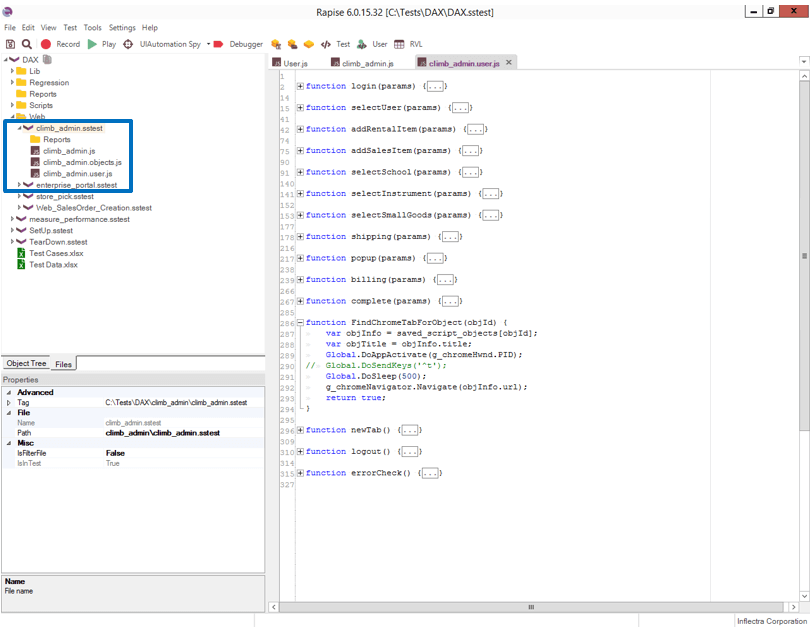
Task: Open UIAutomation Spy crosshair tool
Action: pyautogui.click(x=128, y=44)
